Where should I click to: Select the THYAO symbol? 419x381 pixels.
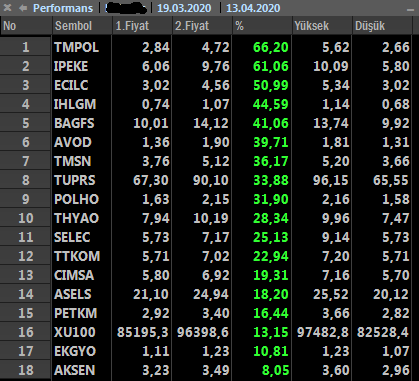tap(76, 218)
